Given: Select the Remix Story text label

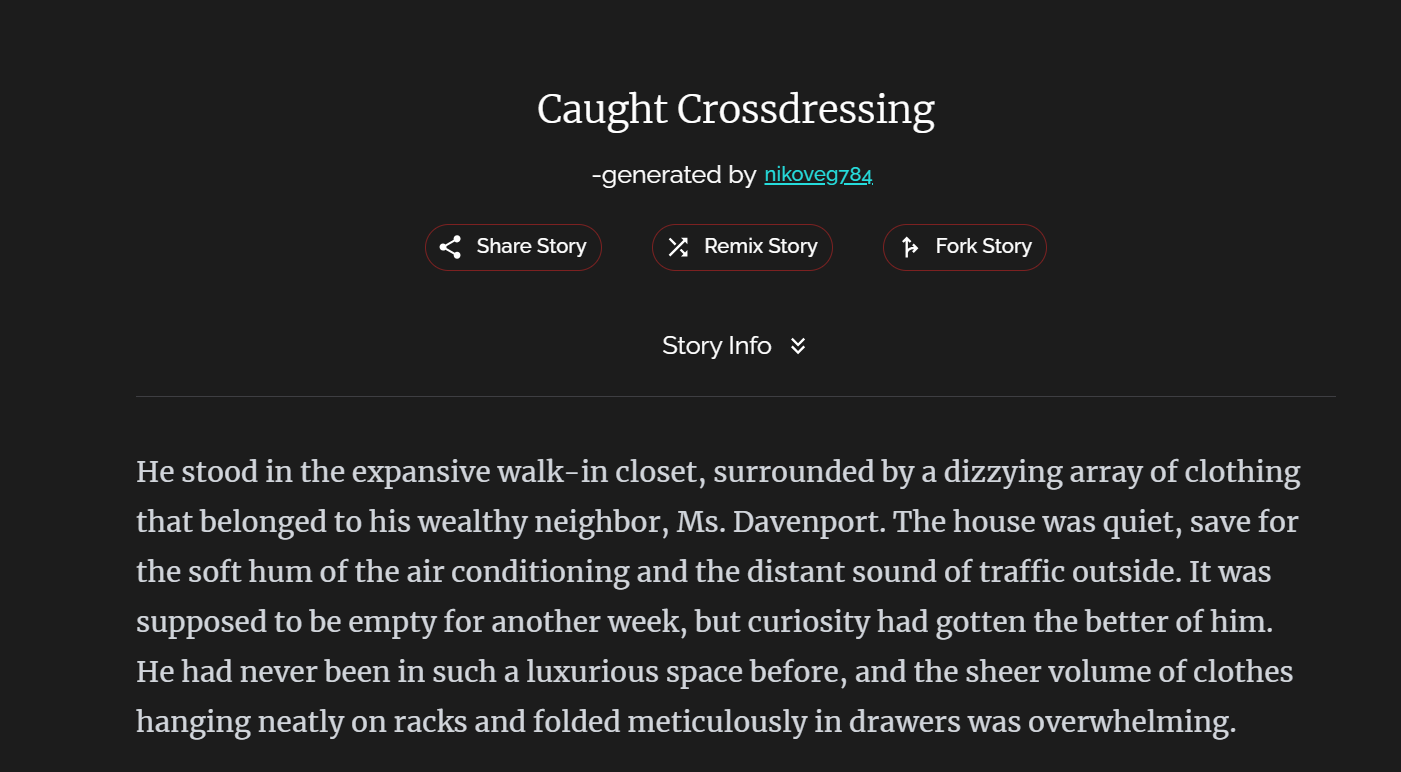Looking at the screenshot, I should tap(761, 246).
